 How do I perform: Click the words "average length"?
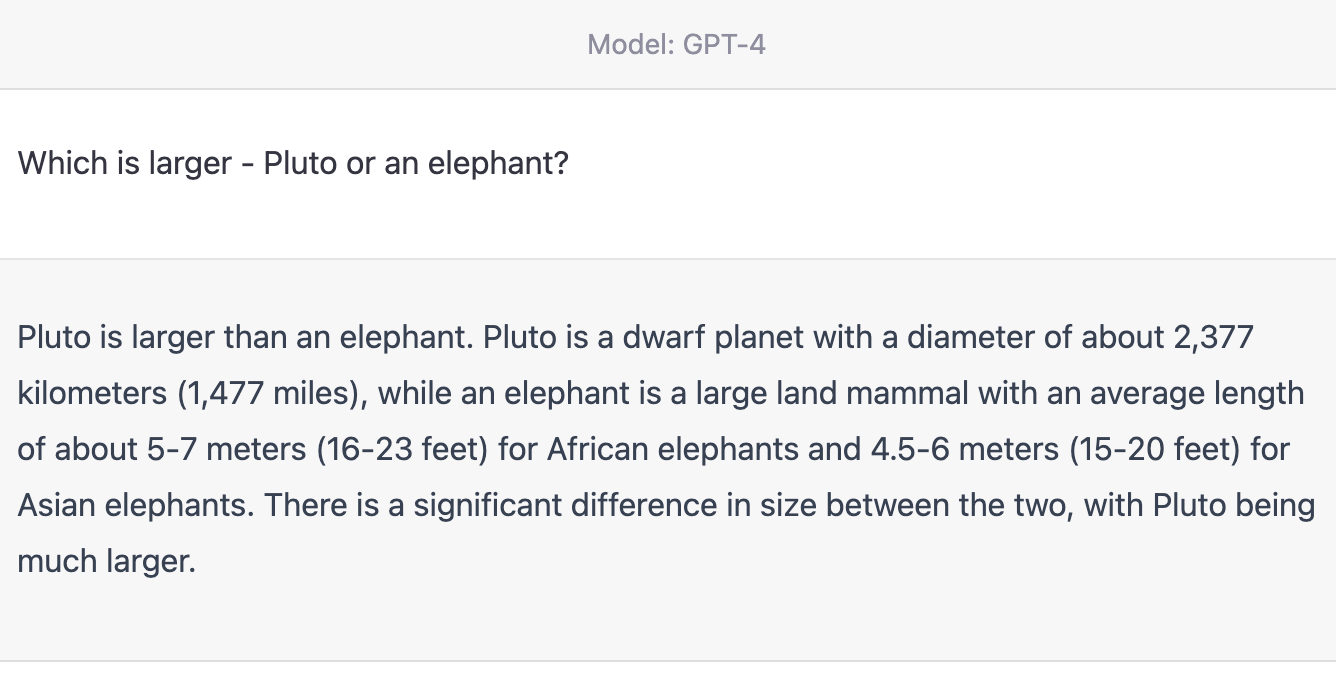1197,394
